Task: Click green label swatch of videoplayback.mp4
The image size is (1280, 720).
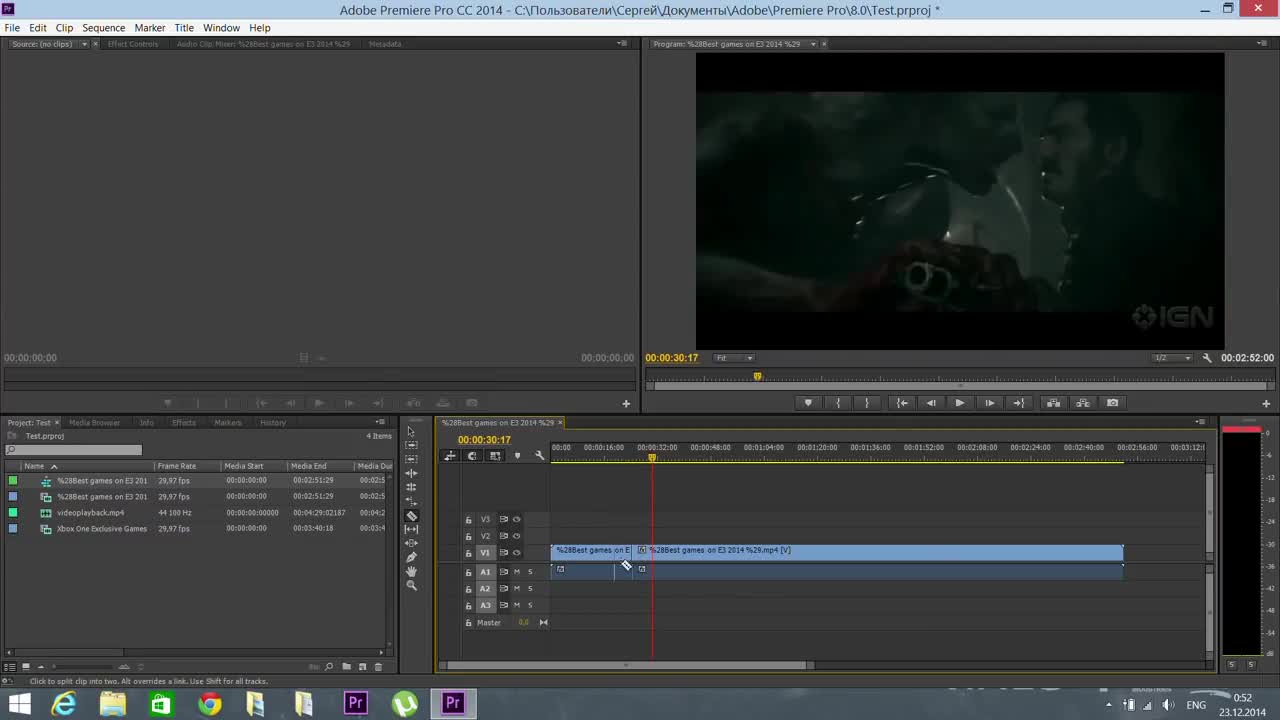Action: pos(13,512)
